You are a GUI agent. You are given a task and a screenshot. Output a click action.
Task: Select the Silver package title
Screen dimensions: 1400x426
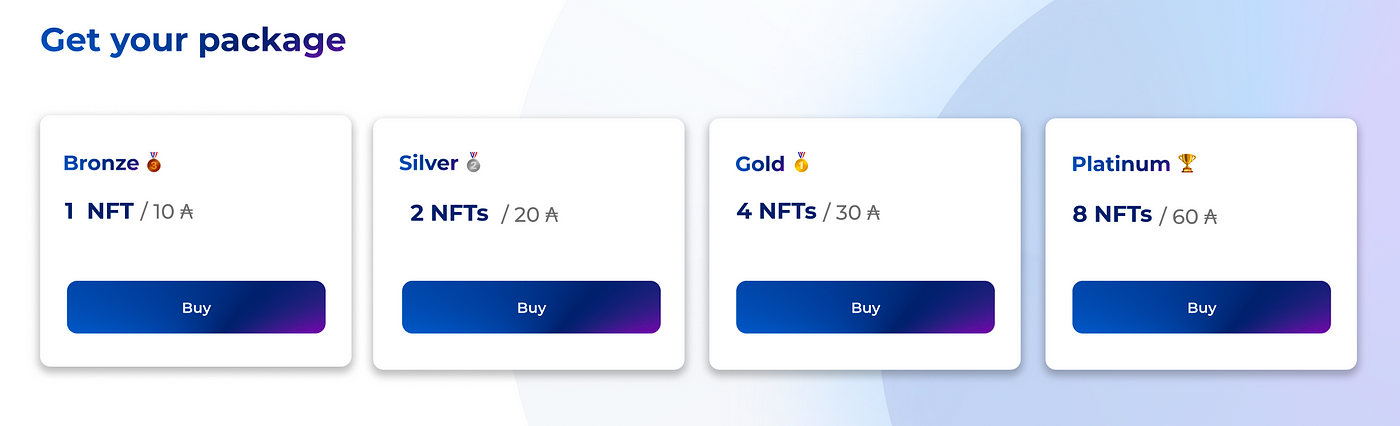pyautogui.click(x=429, y=163)
